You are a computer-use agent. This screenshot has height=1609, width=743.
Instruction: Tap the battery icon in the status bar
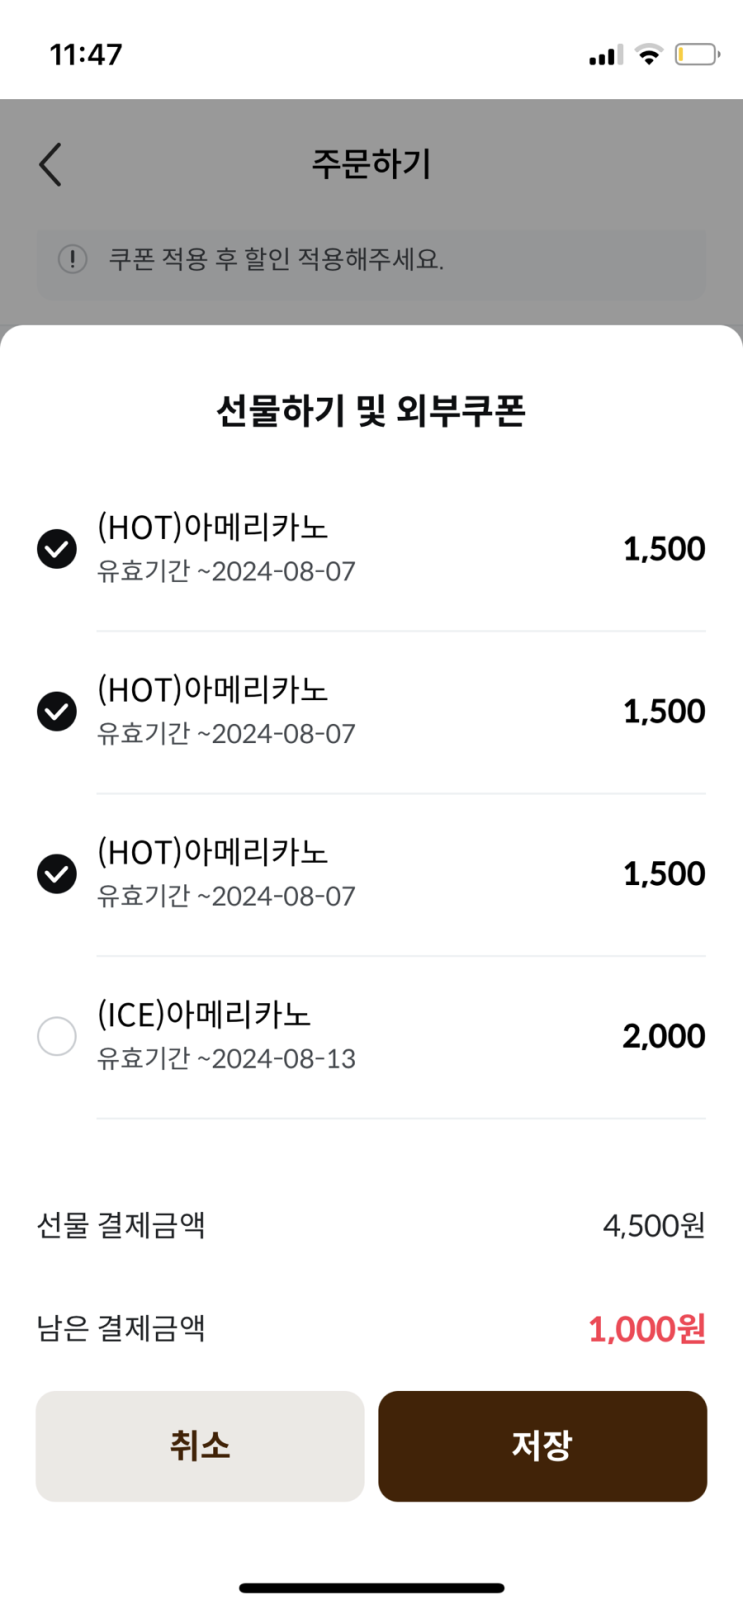click(x=697, y=55)
